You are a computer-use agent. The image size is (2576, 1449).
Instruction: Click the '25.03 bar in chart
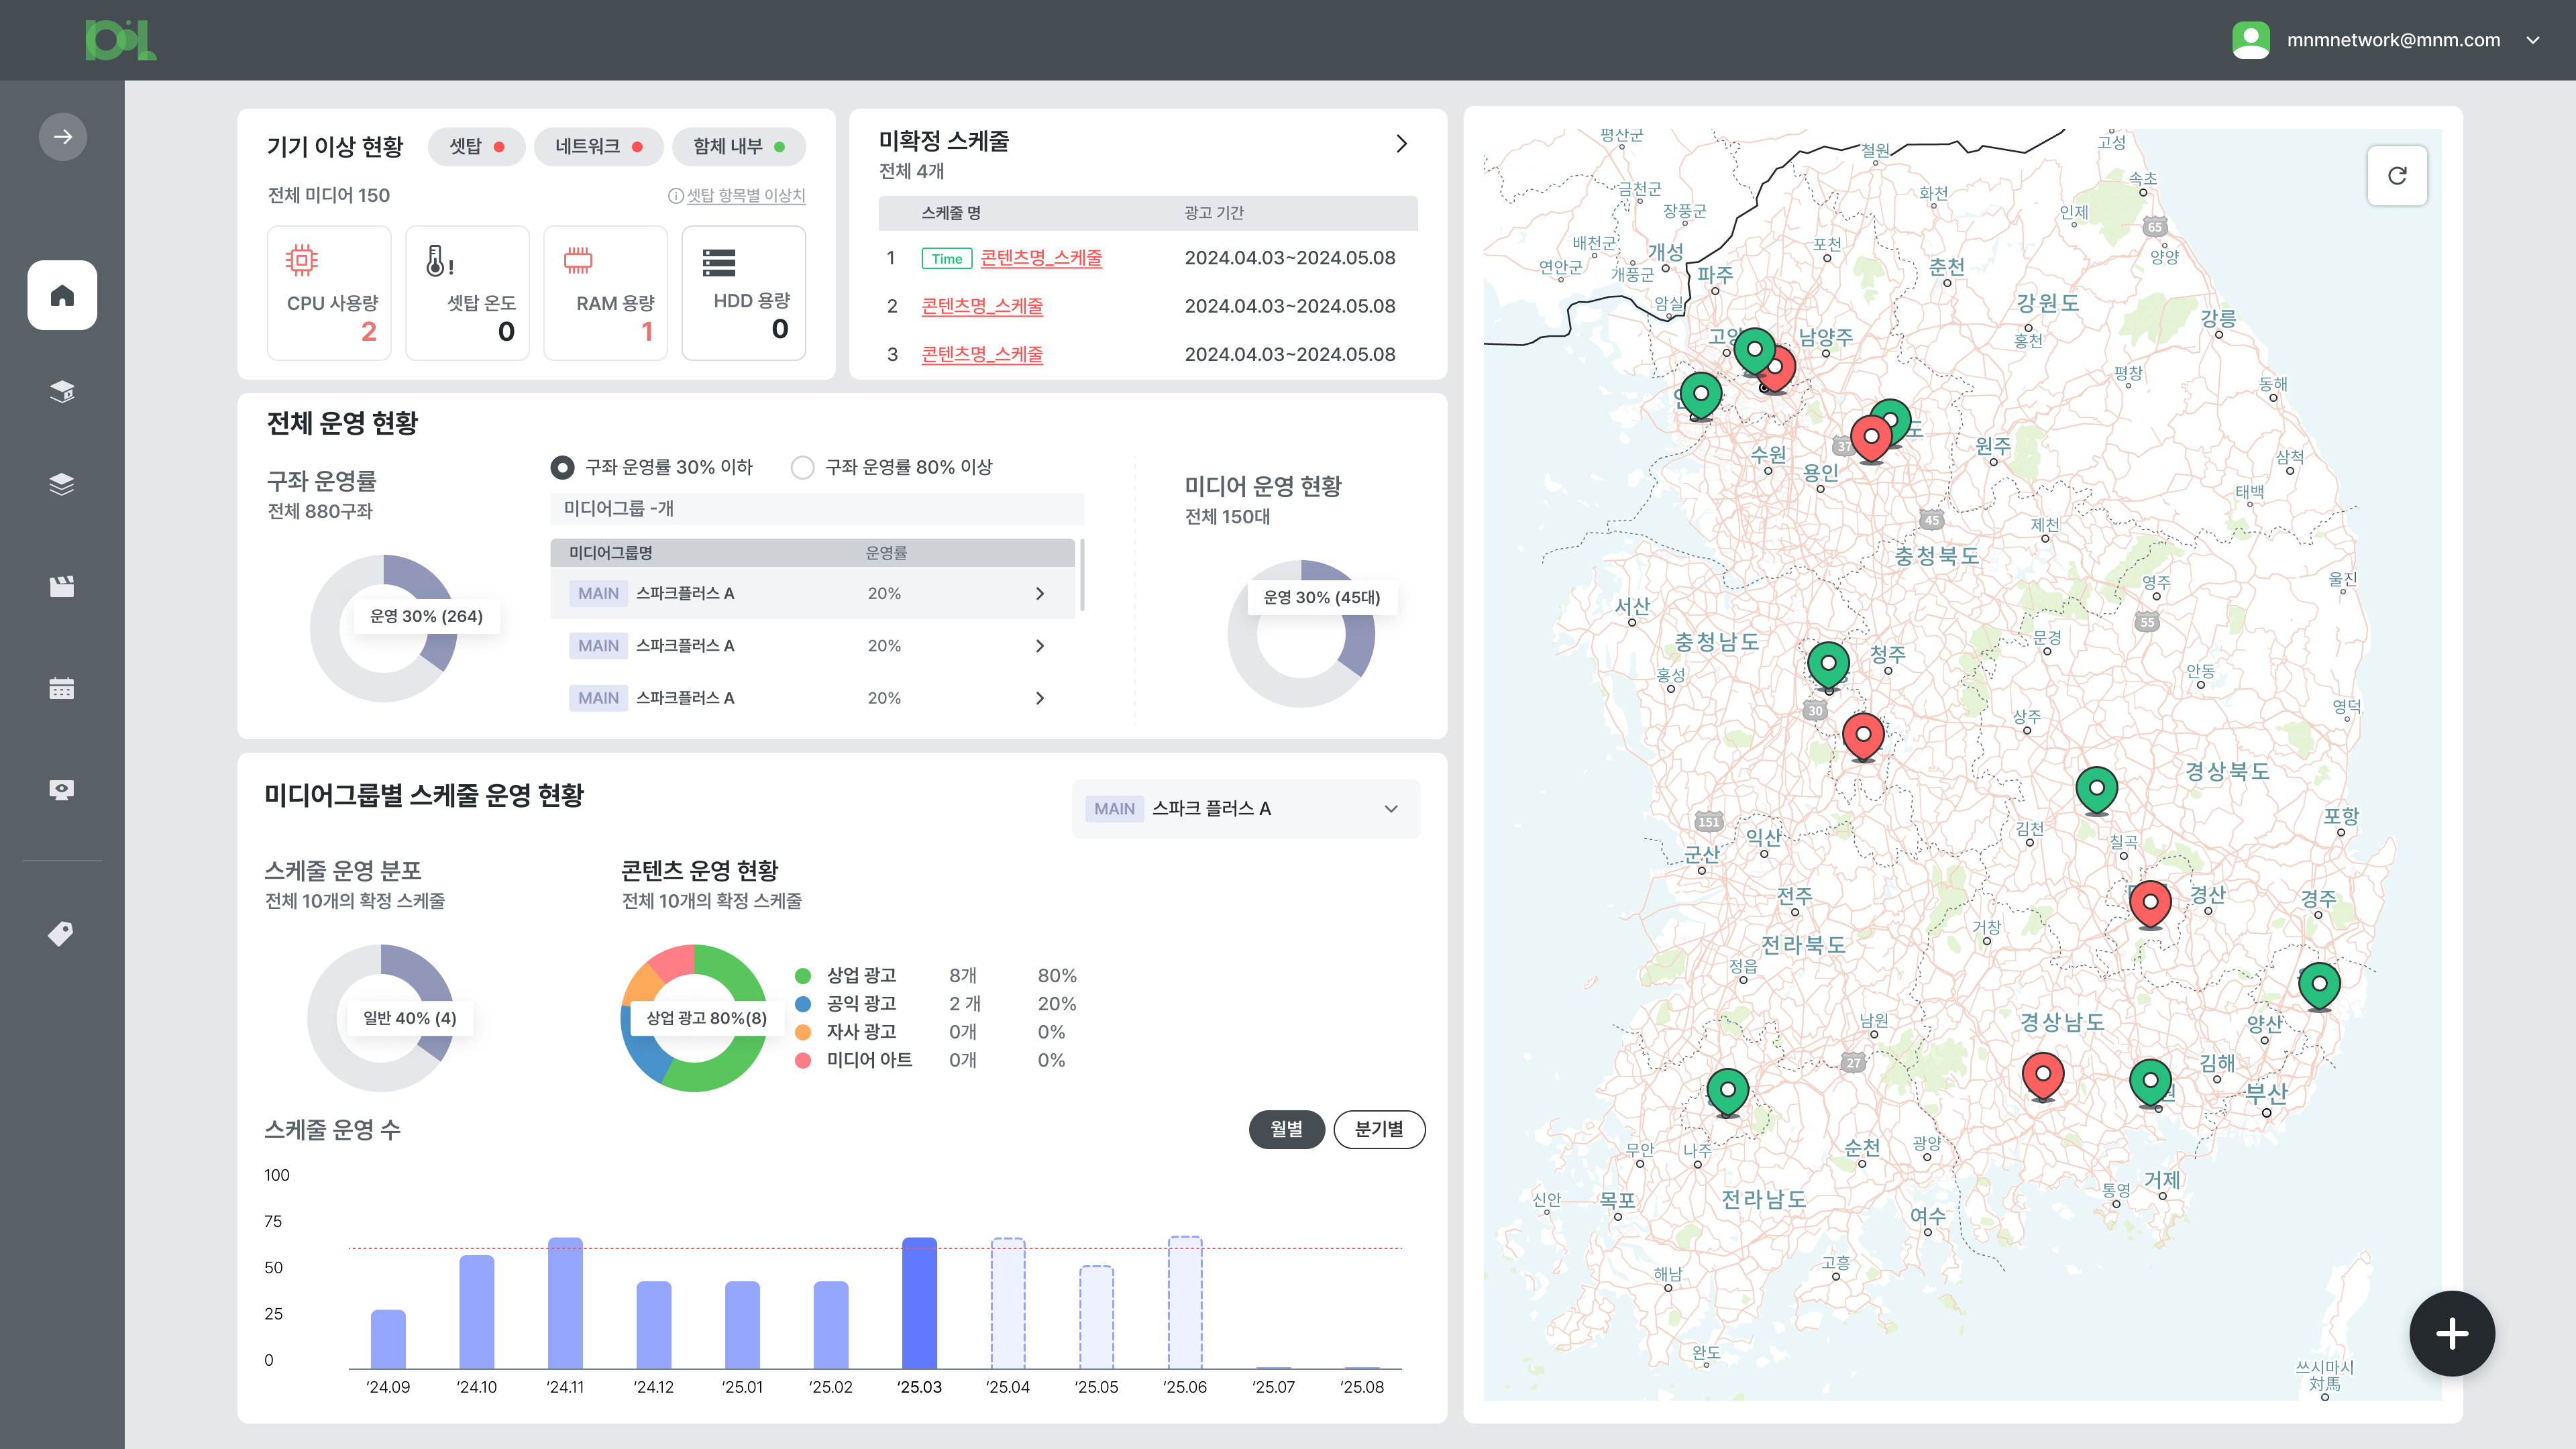click(919, 1302)
